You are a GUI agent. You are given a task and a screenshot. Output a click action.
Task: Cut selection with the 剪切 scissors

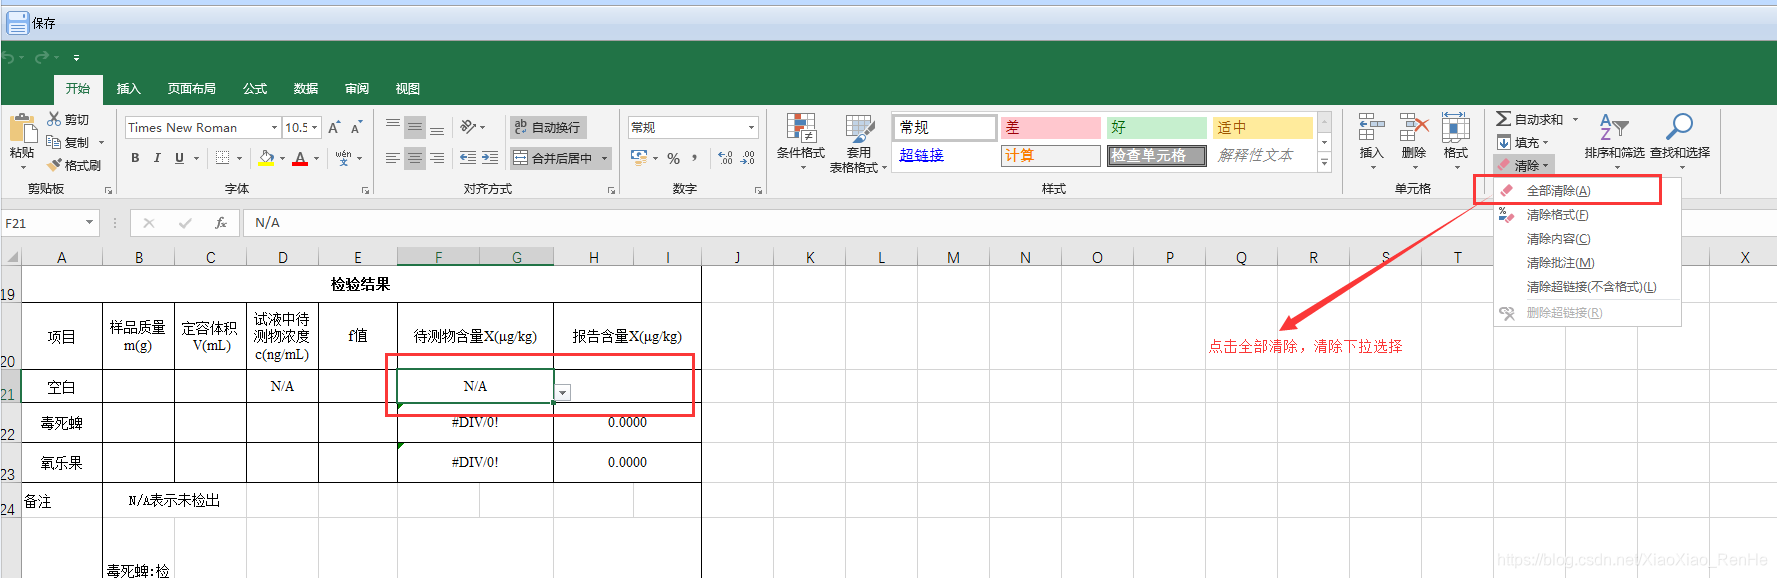[x=68, y=119]
